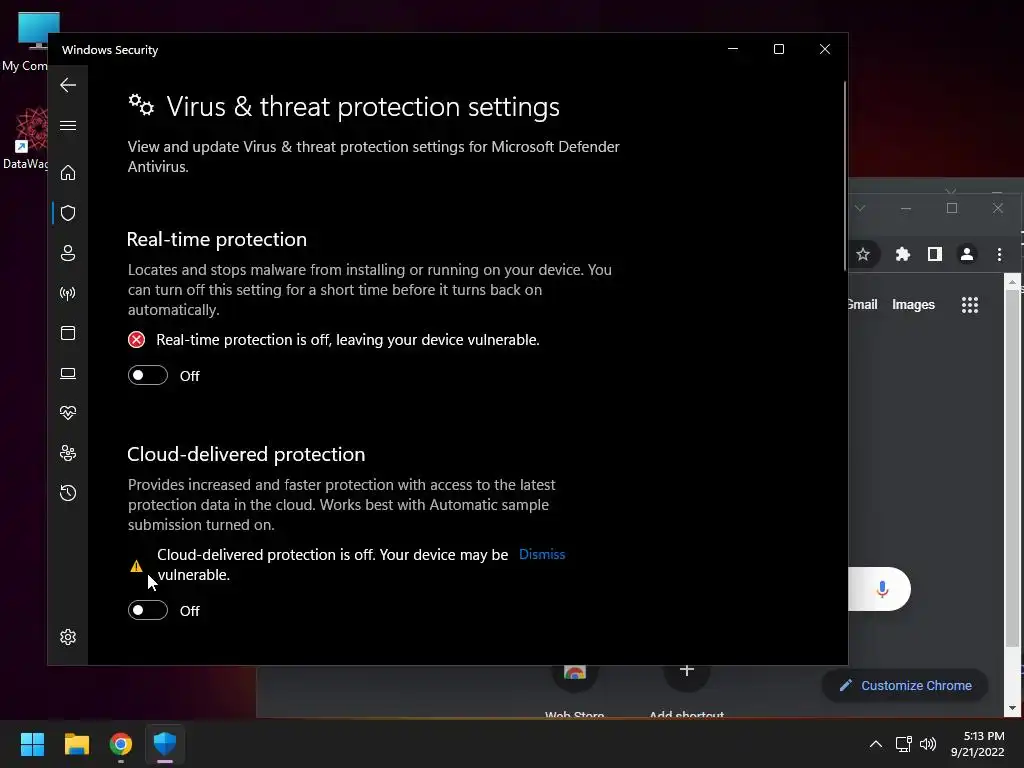The width and height of the screenshot is (1024, 768).
Task: Select the DataWag desktop shortcut
Action: coord(26,138)
